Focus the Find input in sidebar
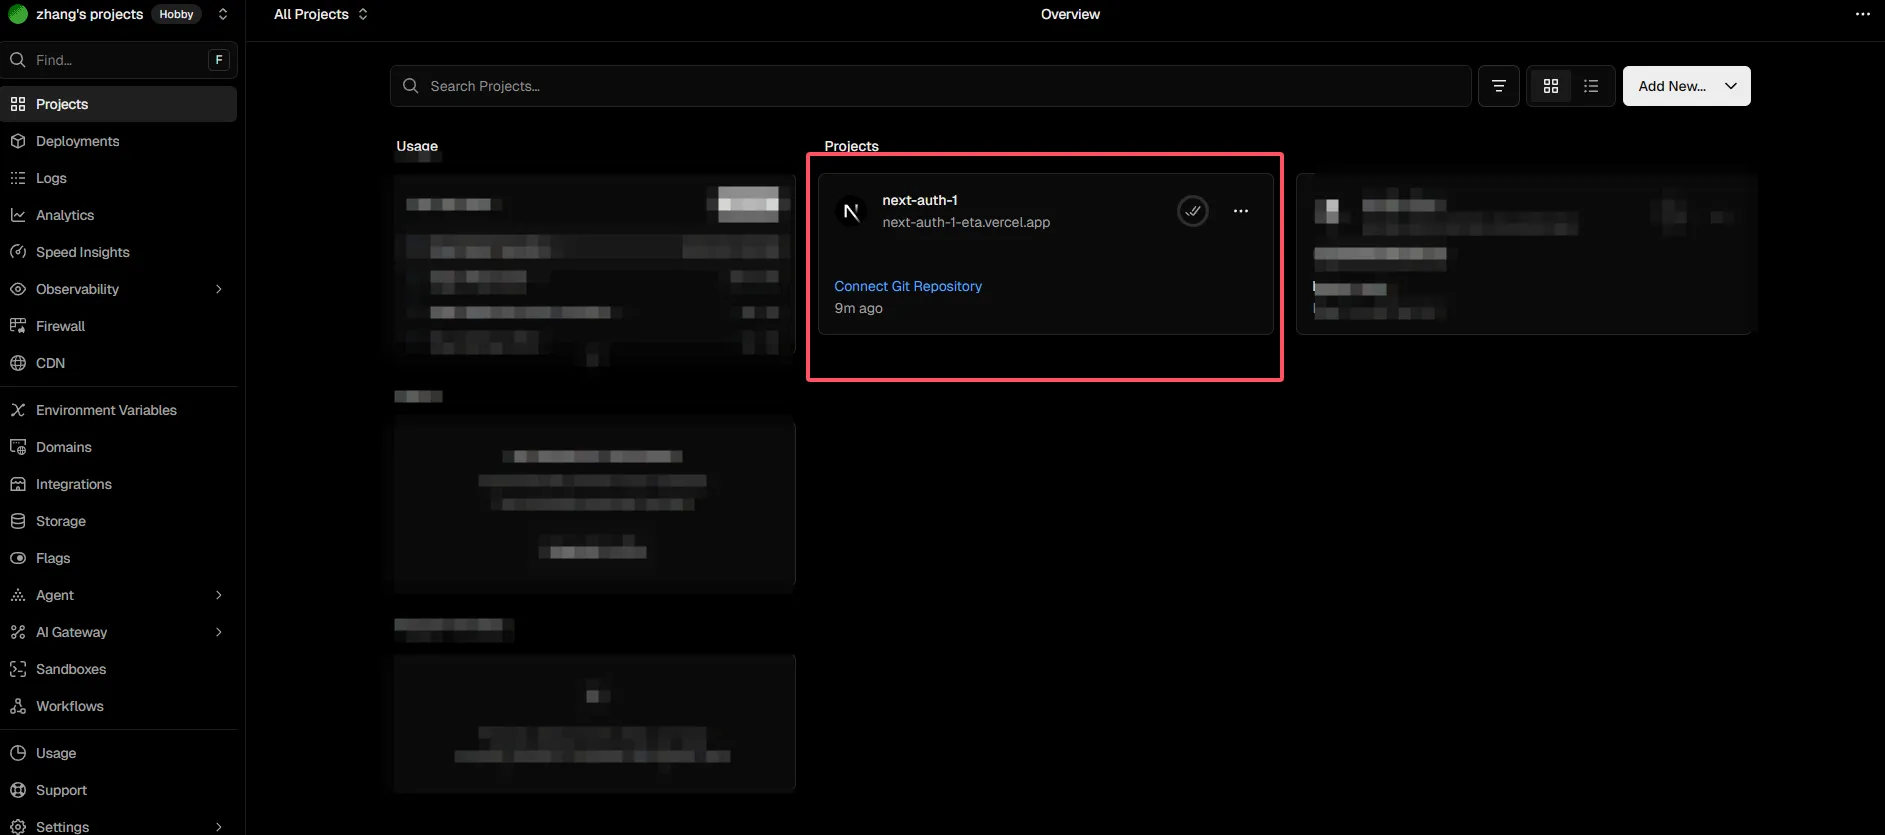This screenshot has height=835, width=1885. [118, 60]
